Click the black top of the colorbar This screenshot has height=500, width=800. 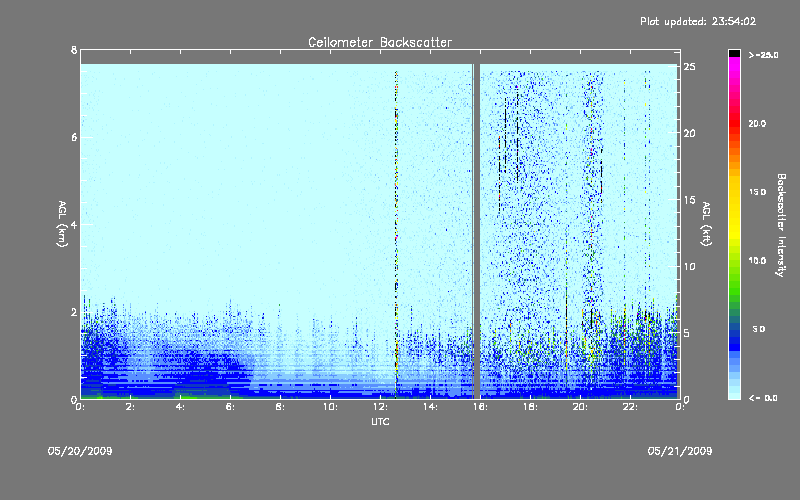pyautogui.click(x=734, y=53)
